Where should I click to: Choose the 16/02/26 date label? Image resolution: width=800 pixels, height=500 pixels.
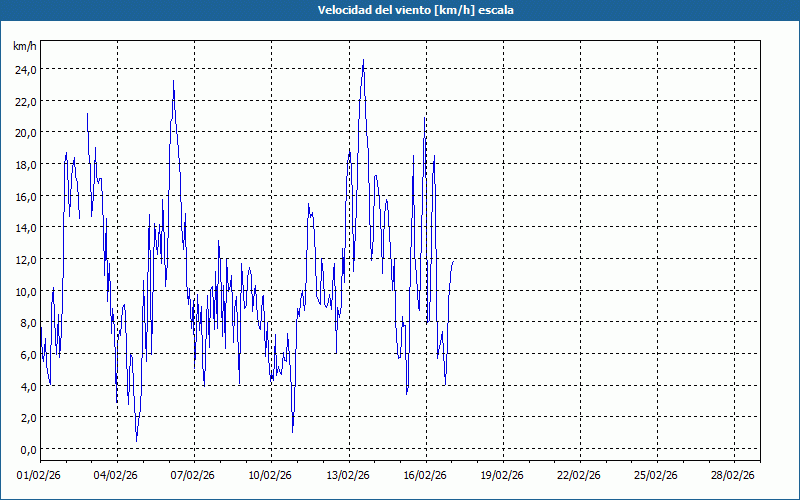pyautogui.click(x=425, y=476)
